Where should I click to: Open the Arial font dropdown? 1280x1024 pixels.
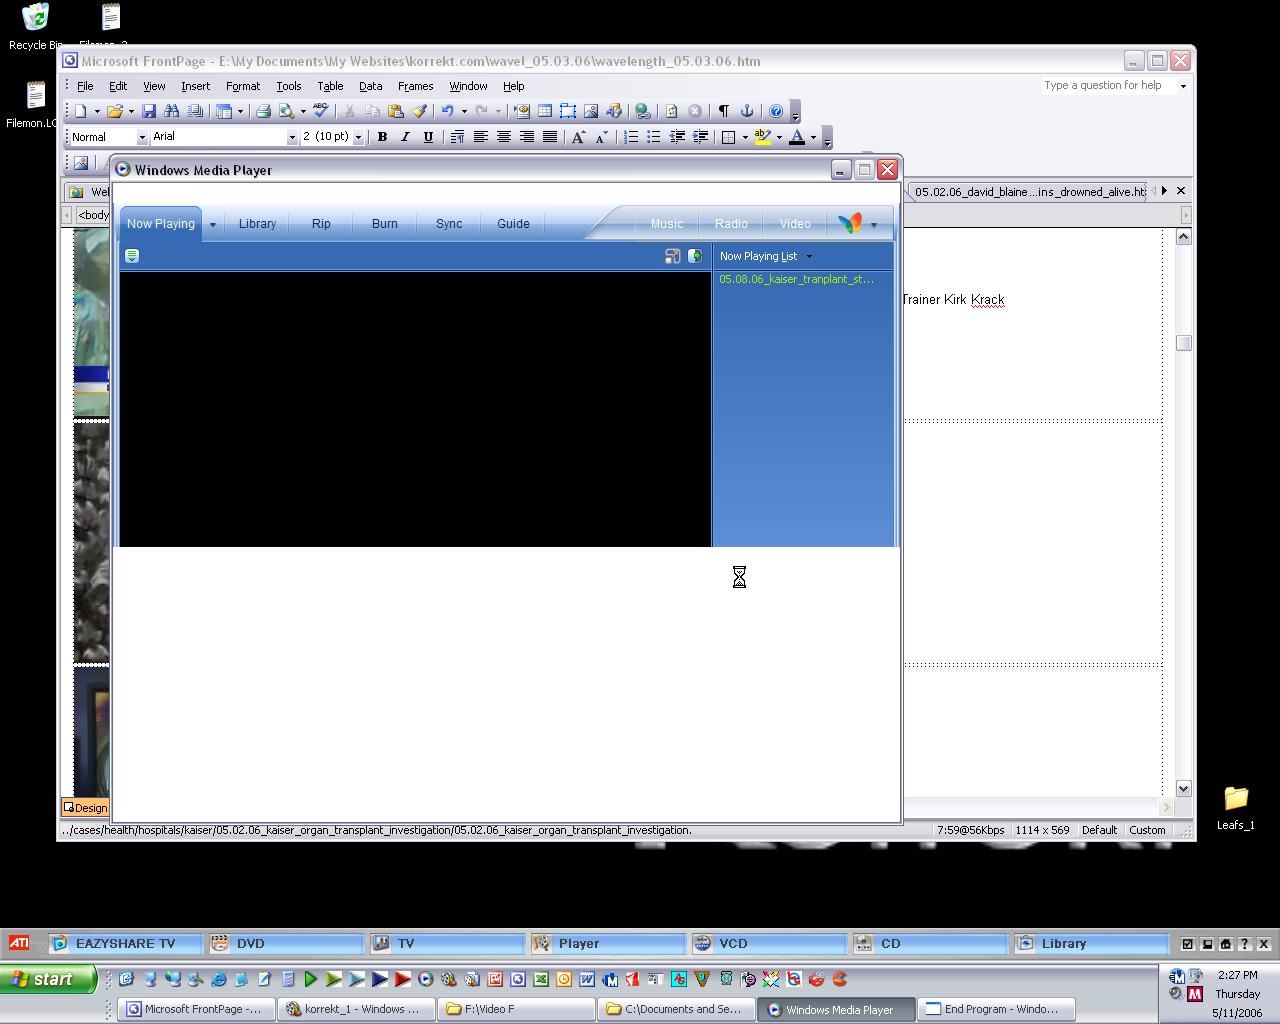[x=292, y=137]
